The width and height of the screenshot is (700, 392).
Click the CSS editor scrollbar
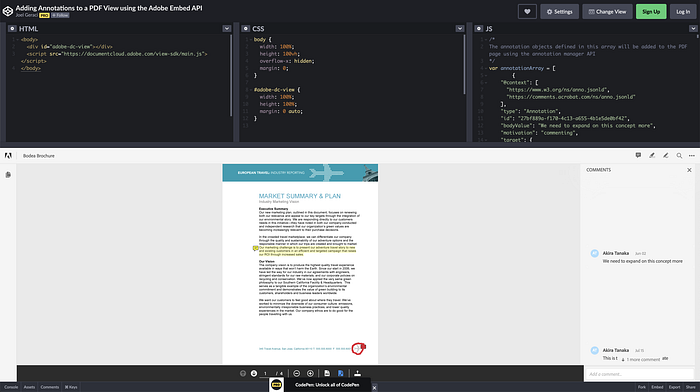[x=464, y=64]
